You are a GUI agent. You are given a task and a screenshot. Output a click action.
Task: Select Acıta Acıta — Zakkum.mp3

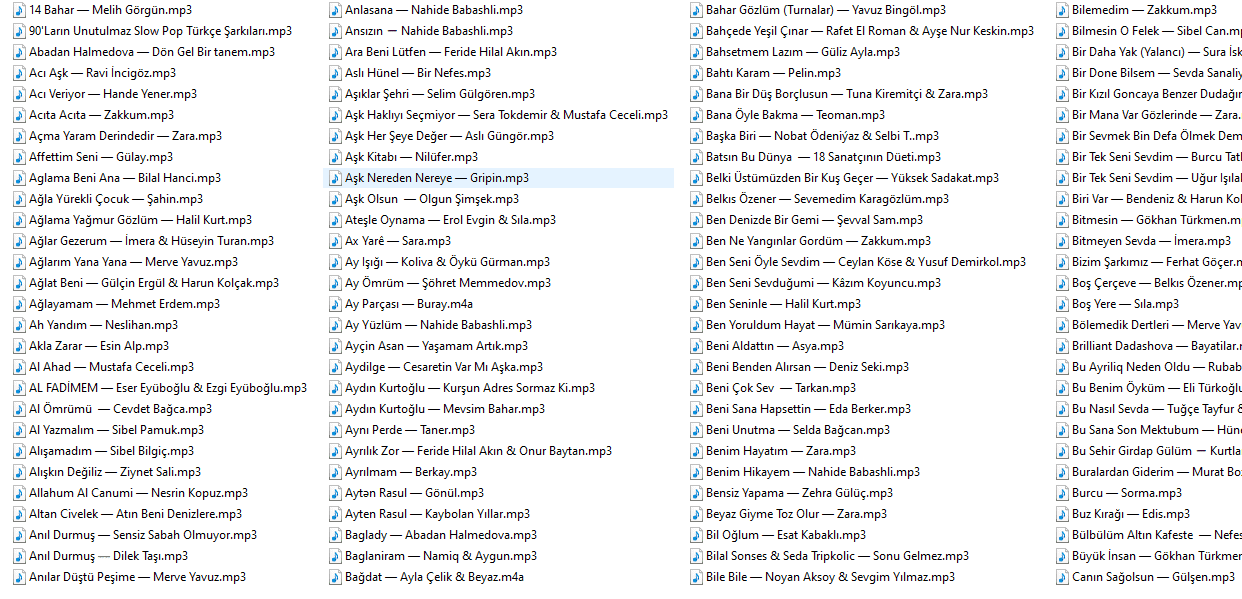coord(101,115)
